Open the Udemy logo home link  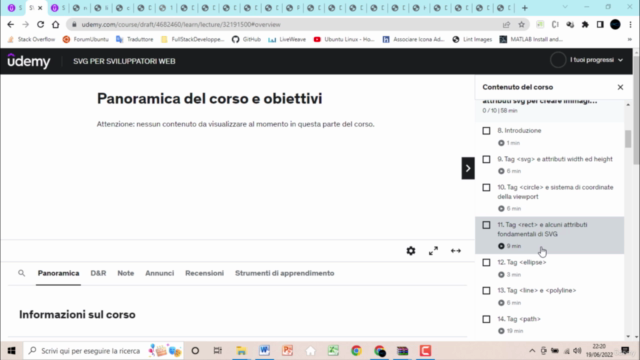tap(29, 61)
